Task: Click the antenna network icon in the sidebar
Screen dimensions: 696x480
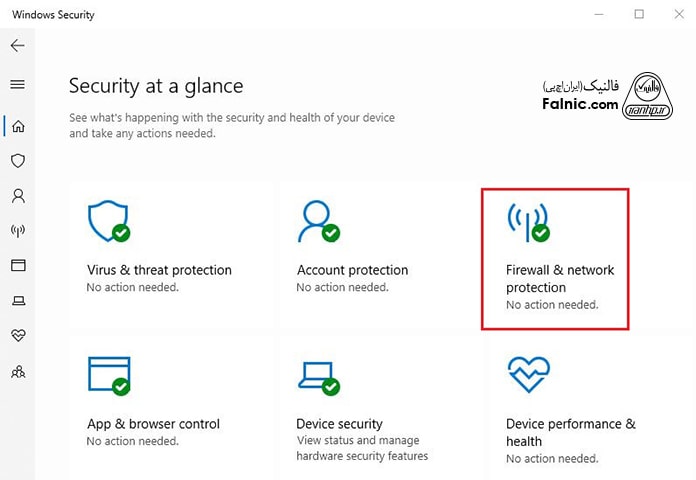Action: click(17, 230)
